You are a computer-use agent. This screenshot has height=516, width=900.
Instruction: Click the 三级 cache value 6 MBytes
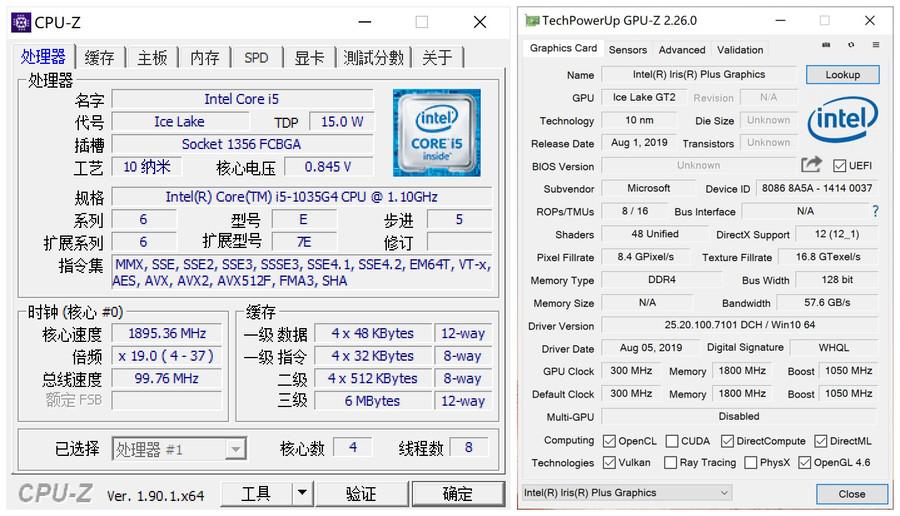click(x=372, y=401)
